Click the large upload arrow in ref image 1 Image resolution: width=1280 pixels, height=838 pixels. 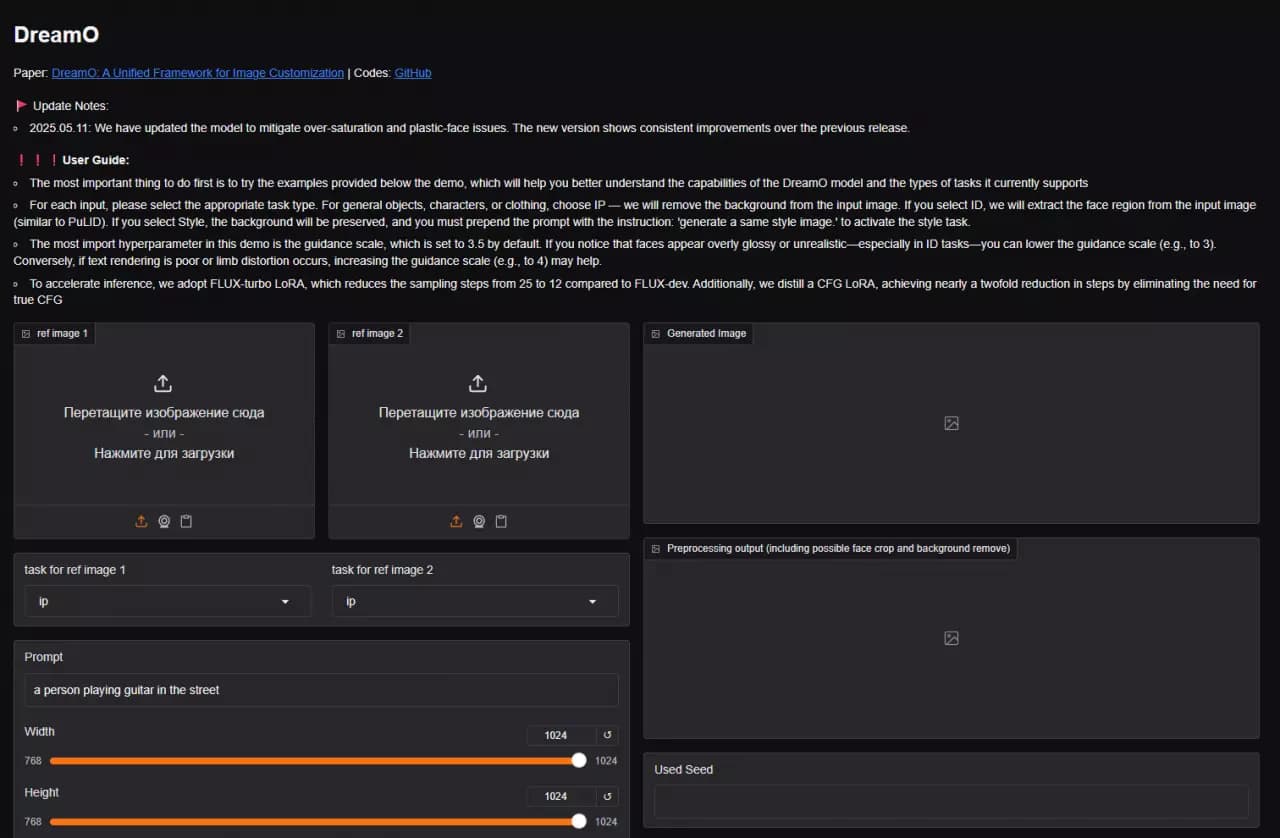coord(163,384)
